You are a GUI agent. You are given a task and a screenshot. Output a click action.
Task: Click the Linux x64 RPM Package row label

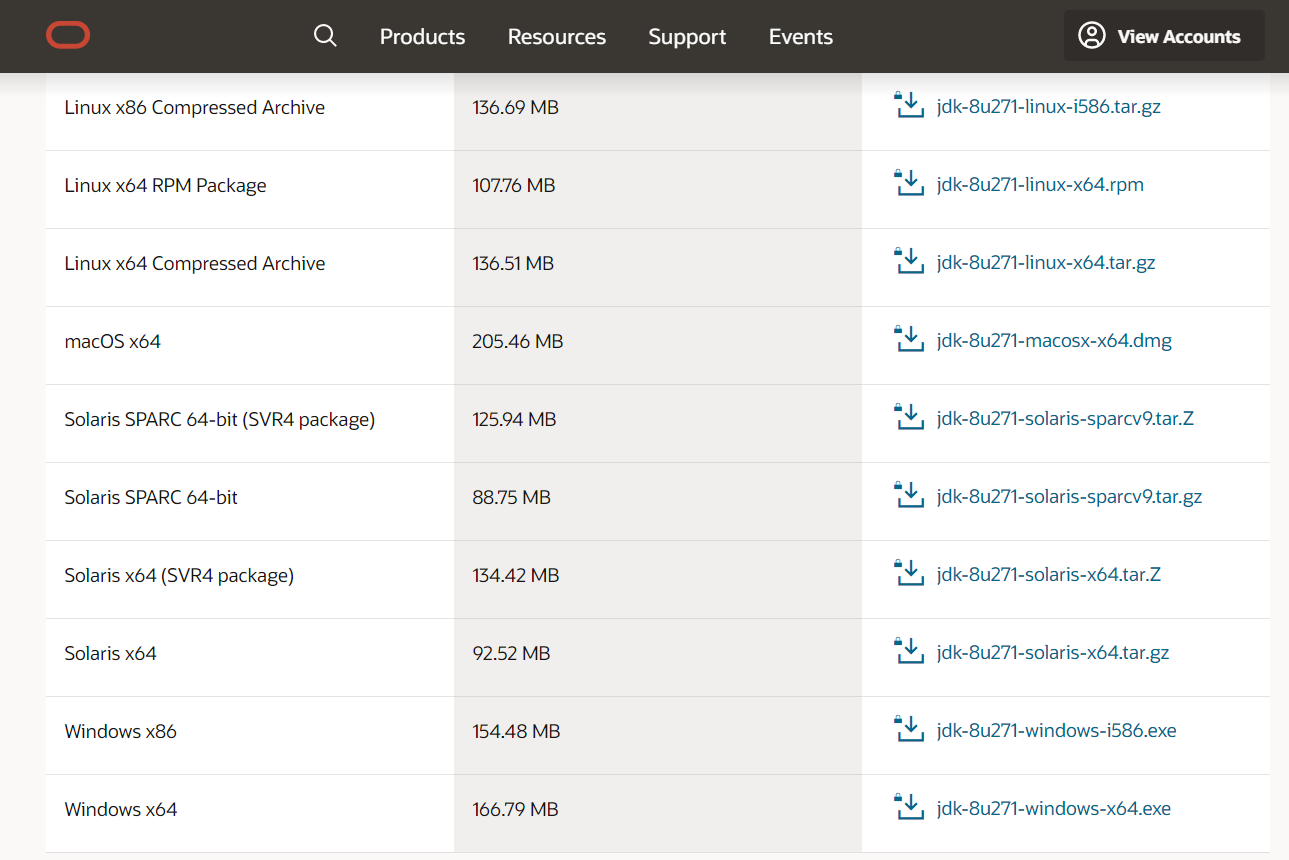(165, 185)
